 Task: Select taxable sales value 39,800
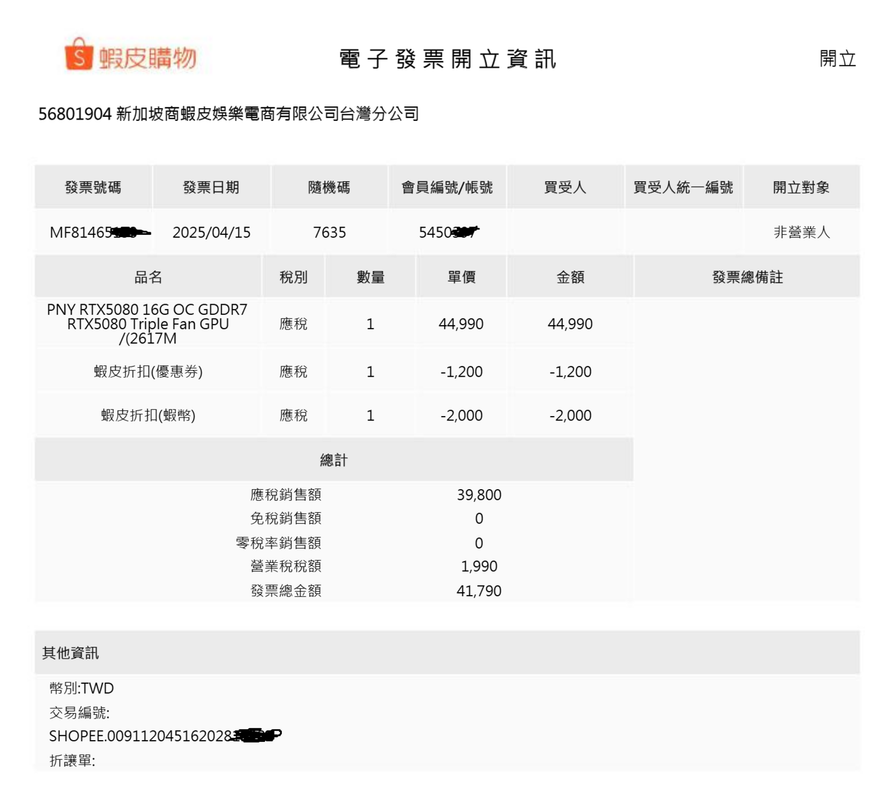tap(479, 495)
